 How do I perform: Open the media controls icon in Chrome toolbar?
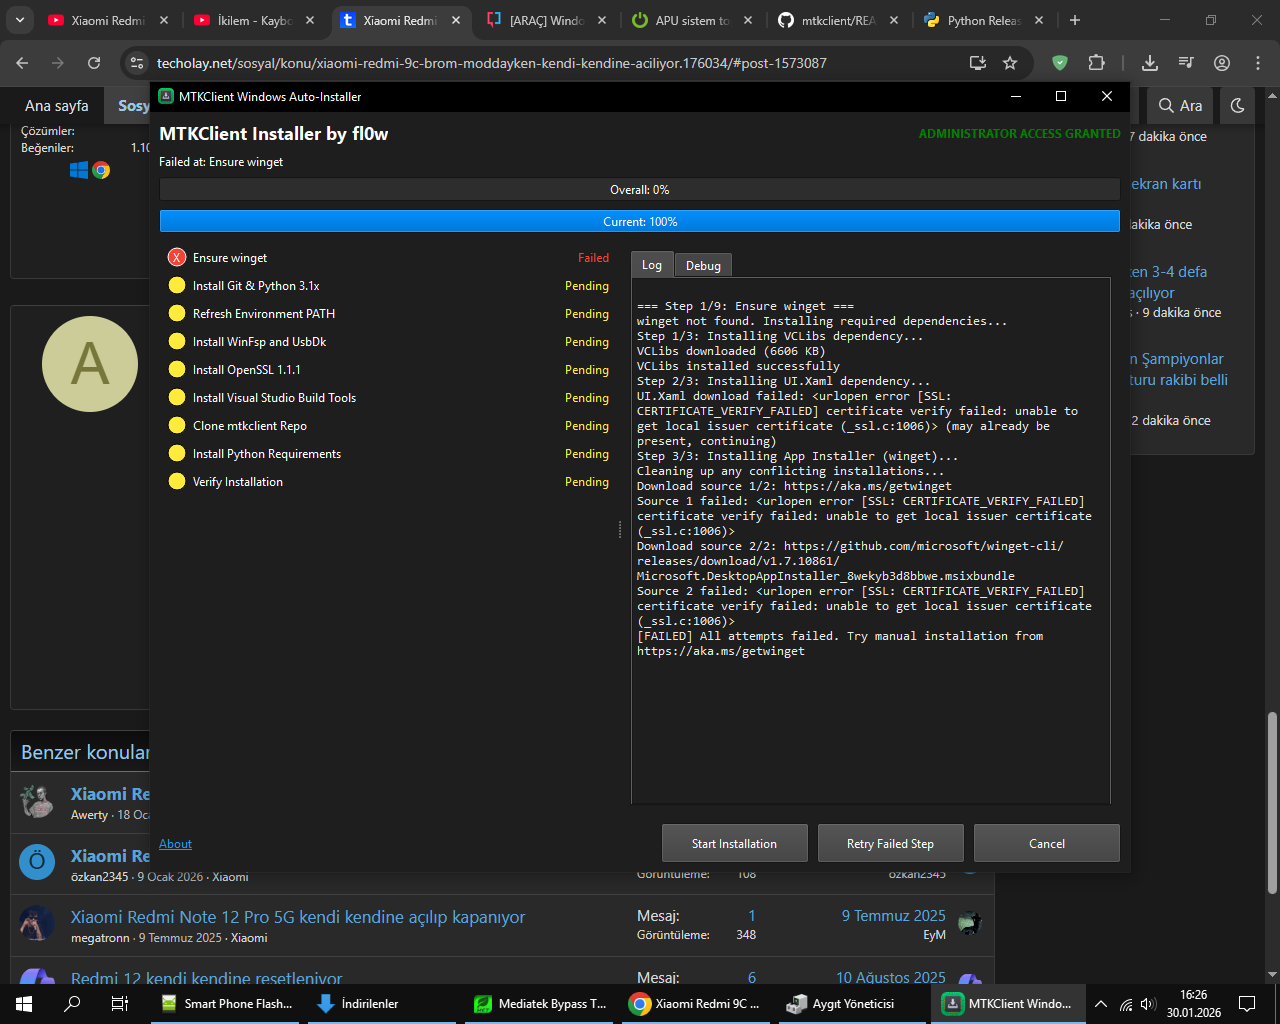1186,63
